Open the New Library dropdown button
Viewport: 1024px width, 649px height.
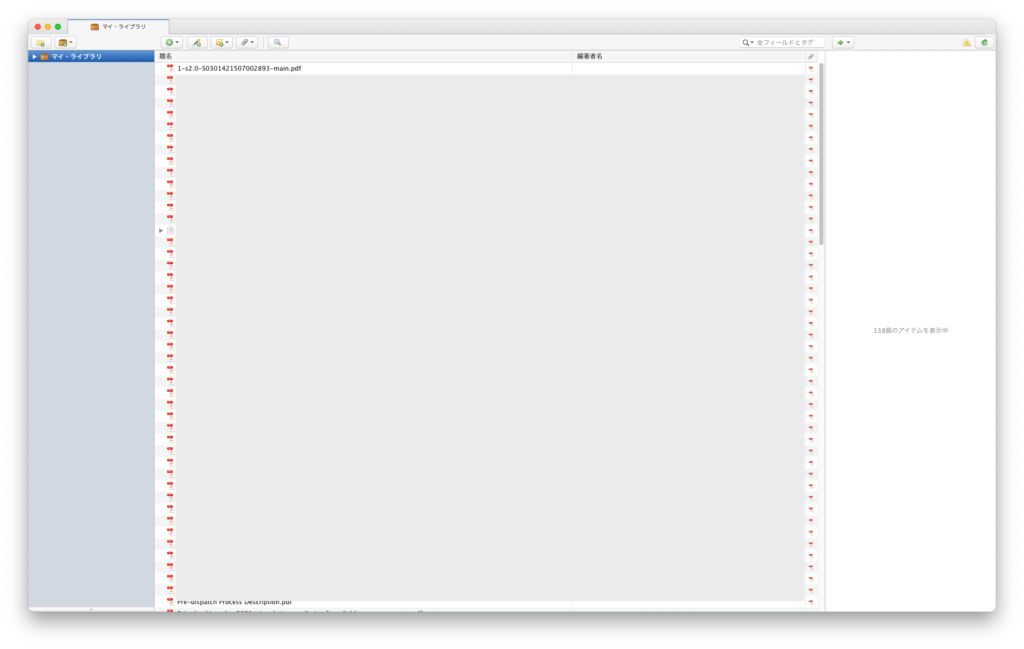point(66,43)
